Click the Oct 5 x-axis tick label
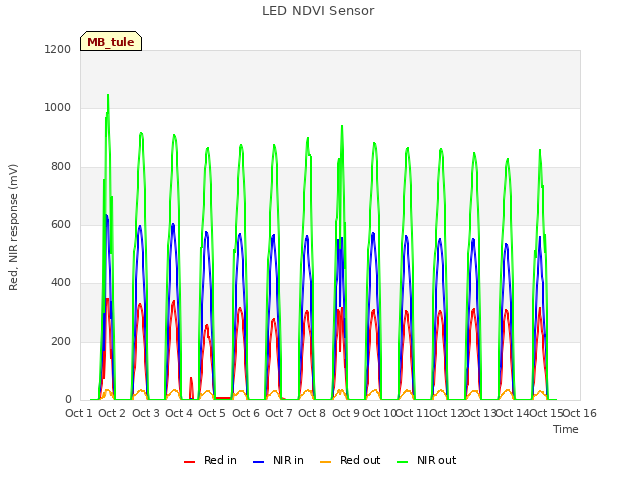The height and width of the screenshot is (480, 640). [x=212, y=413]
